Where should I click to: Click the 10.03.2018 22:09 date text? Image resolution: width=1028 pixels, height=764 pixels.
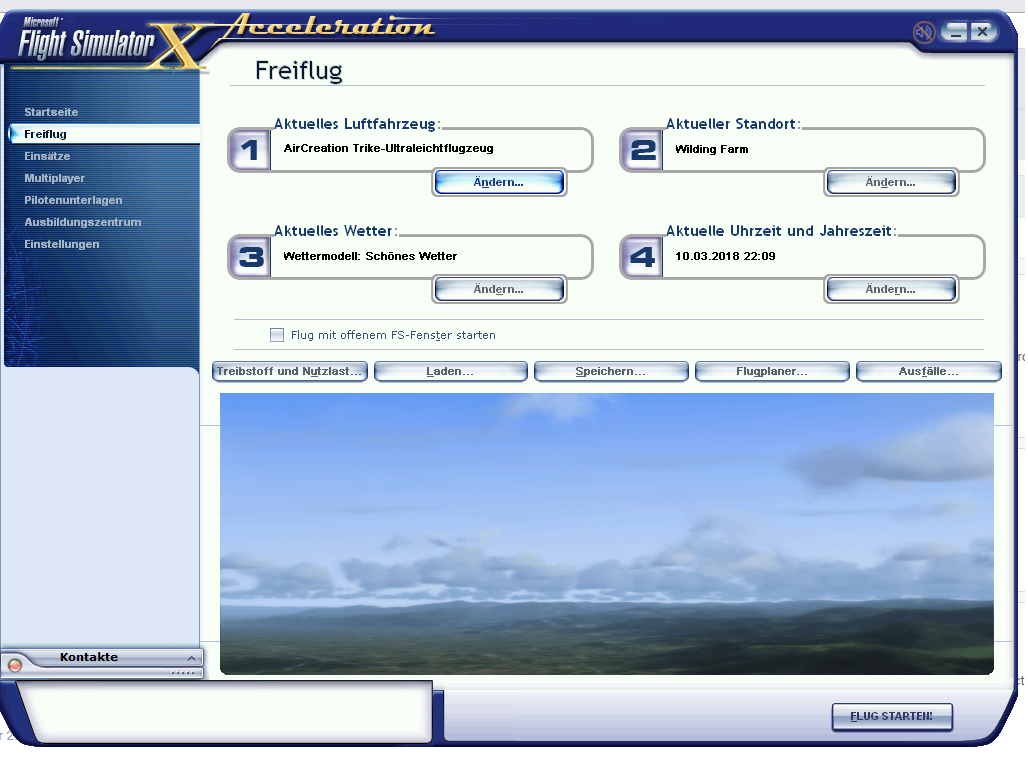tap(726, 256)
